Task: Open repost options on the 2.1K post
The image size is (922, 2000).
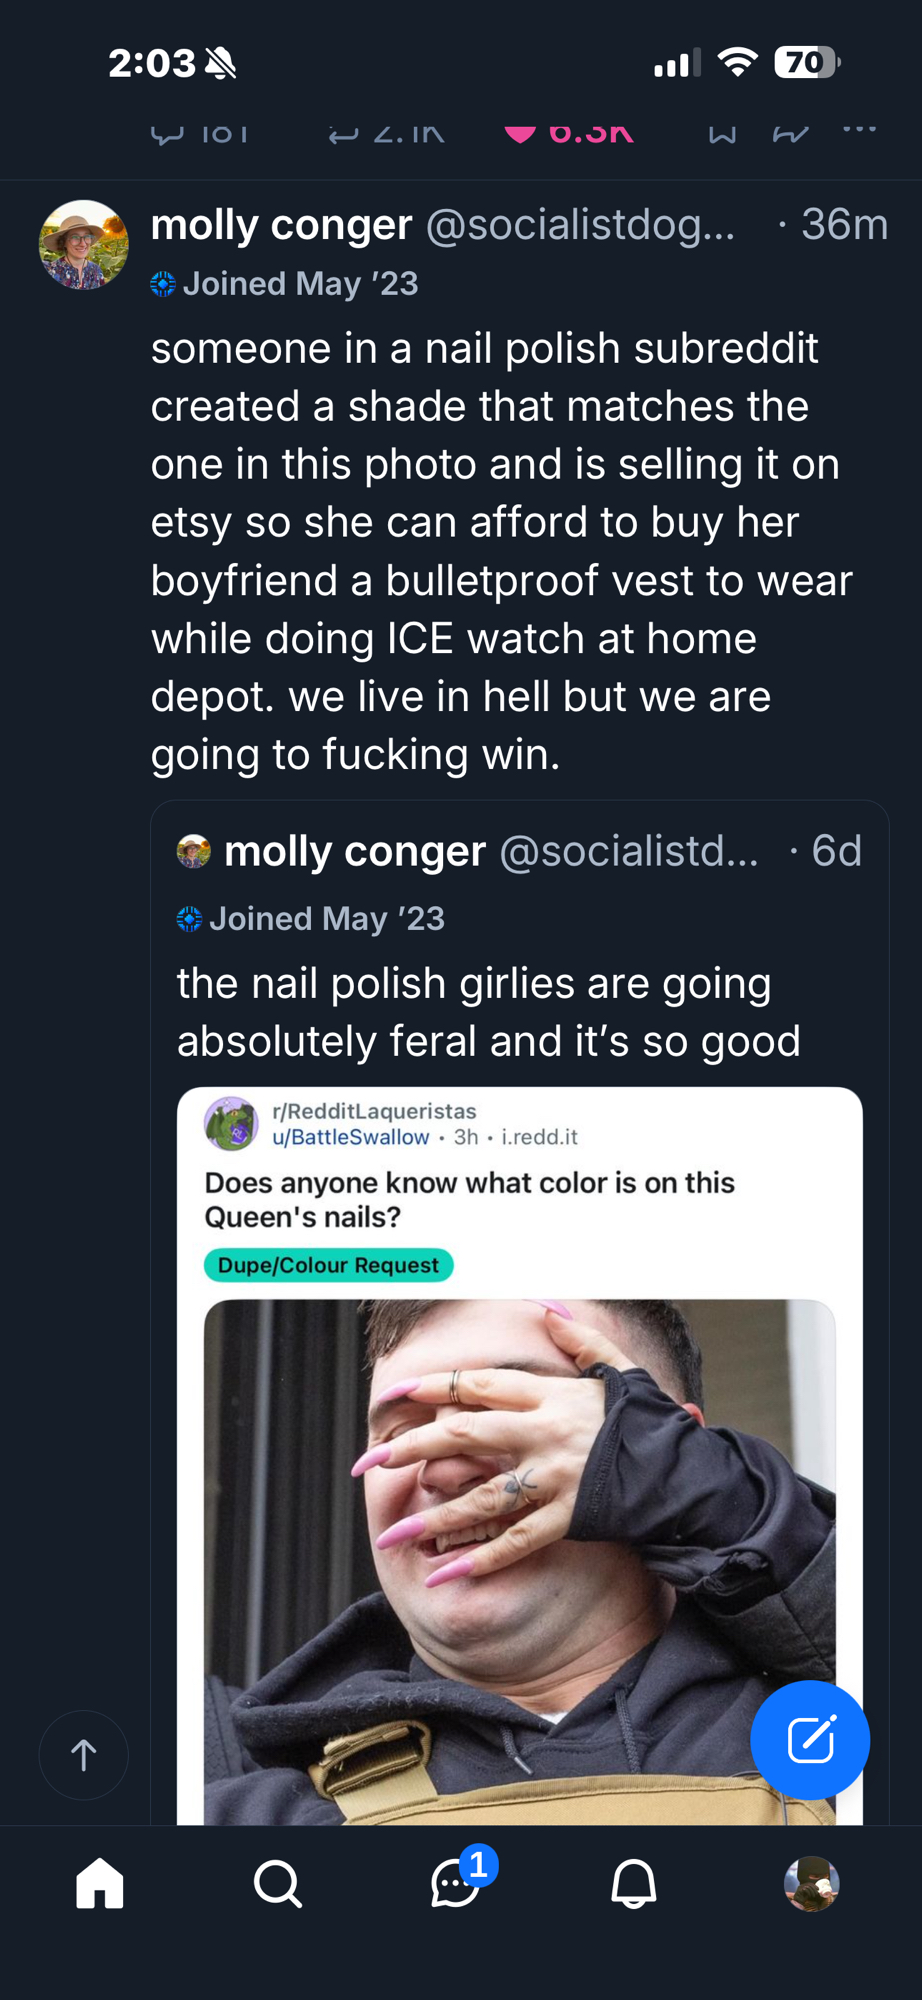Action: tap(344, 134)
